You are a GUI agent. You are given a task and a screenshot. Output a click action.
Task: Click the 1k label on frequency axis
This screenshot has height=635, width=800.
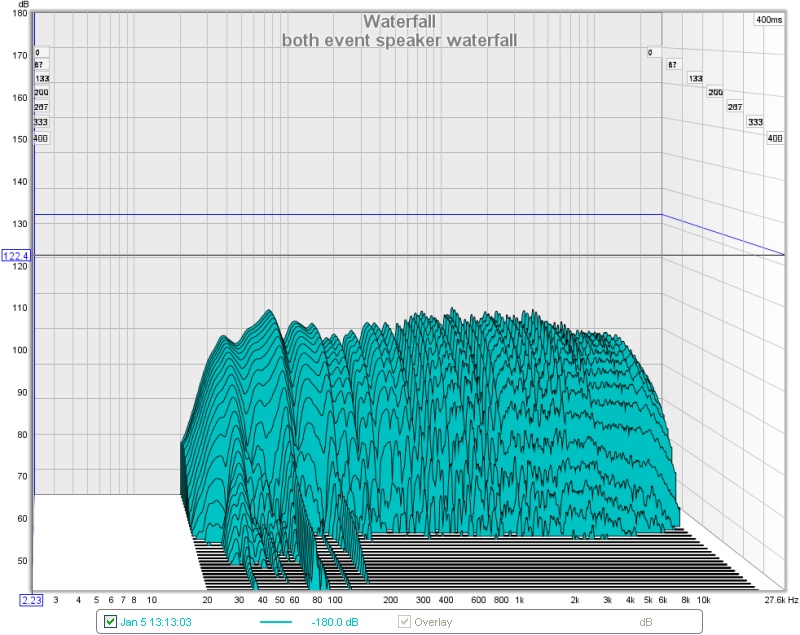pos(519,600)
